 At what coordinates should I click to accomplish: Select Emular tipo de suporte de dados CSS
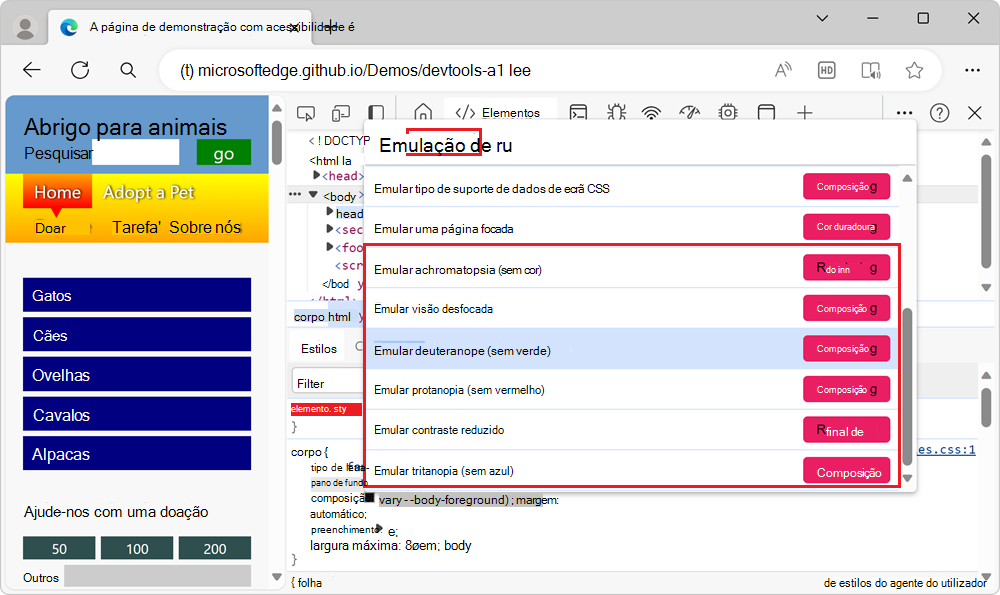[x=631, y=187]
